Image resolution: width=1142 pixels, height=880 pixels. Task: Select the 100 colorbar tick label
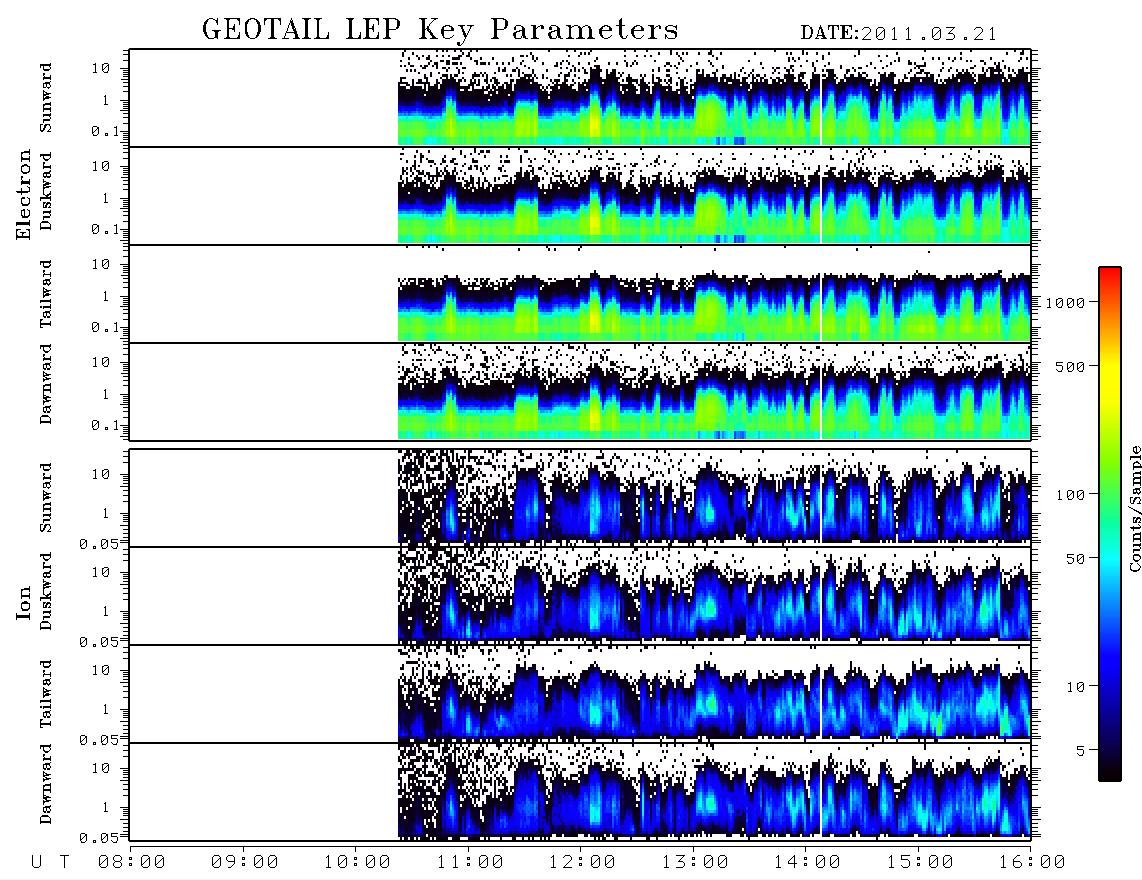pos(1070,495)
